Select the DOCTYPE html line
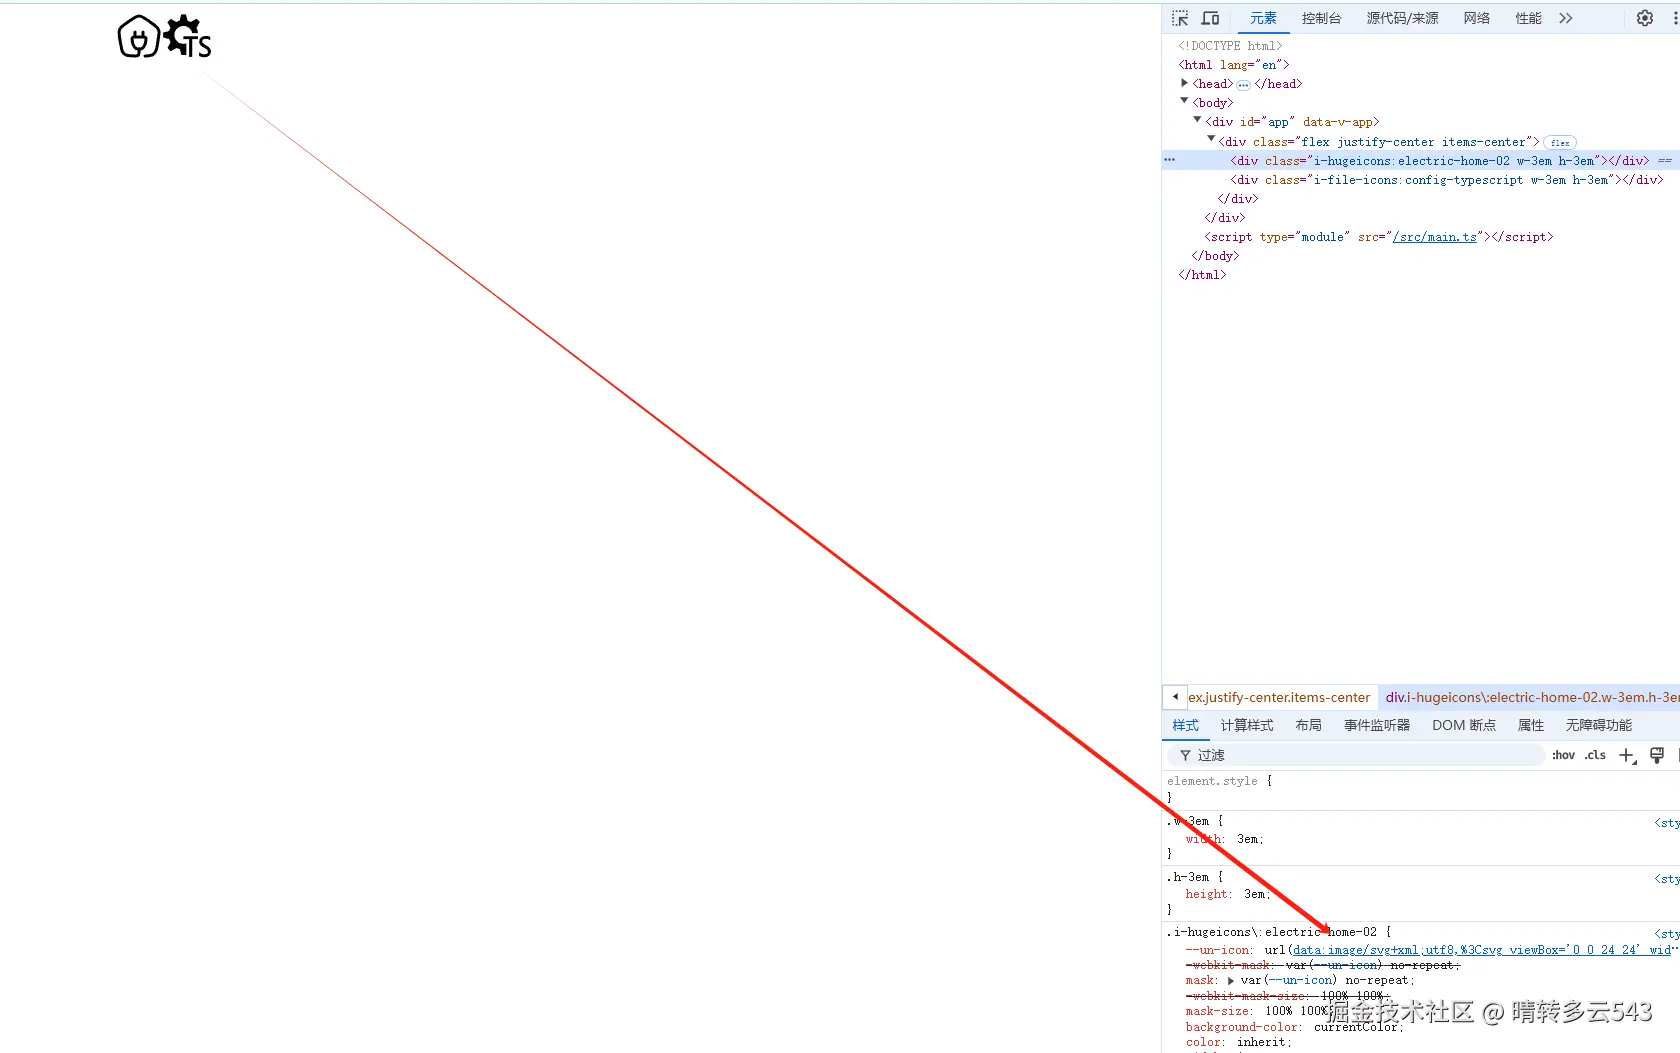This screenshot has height=1053, width=1680. point(1229,46)
